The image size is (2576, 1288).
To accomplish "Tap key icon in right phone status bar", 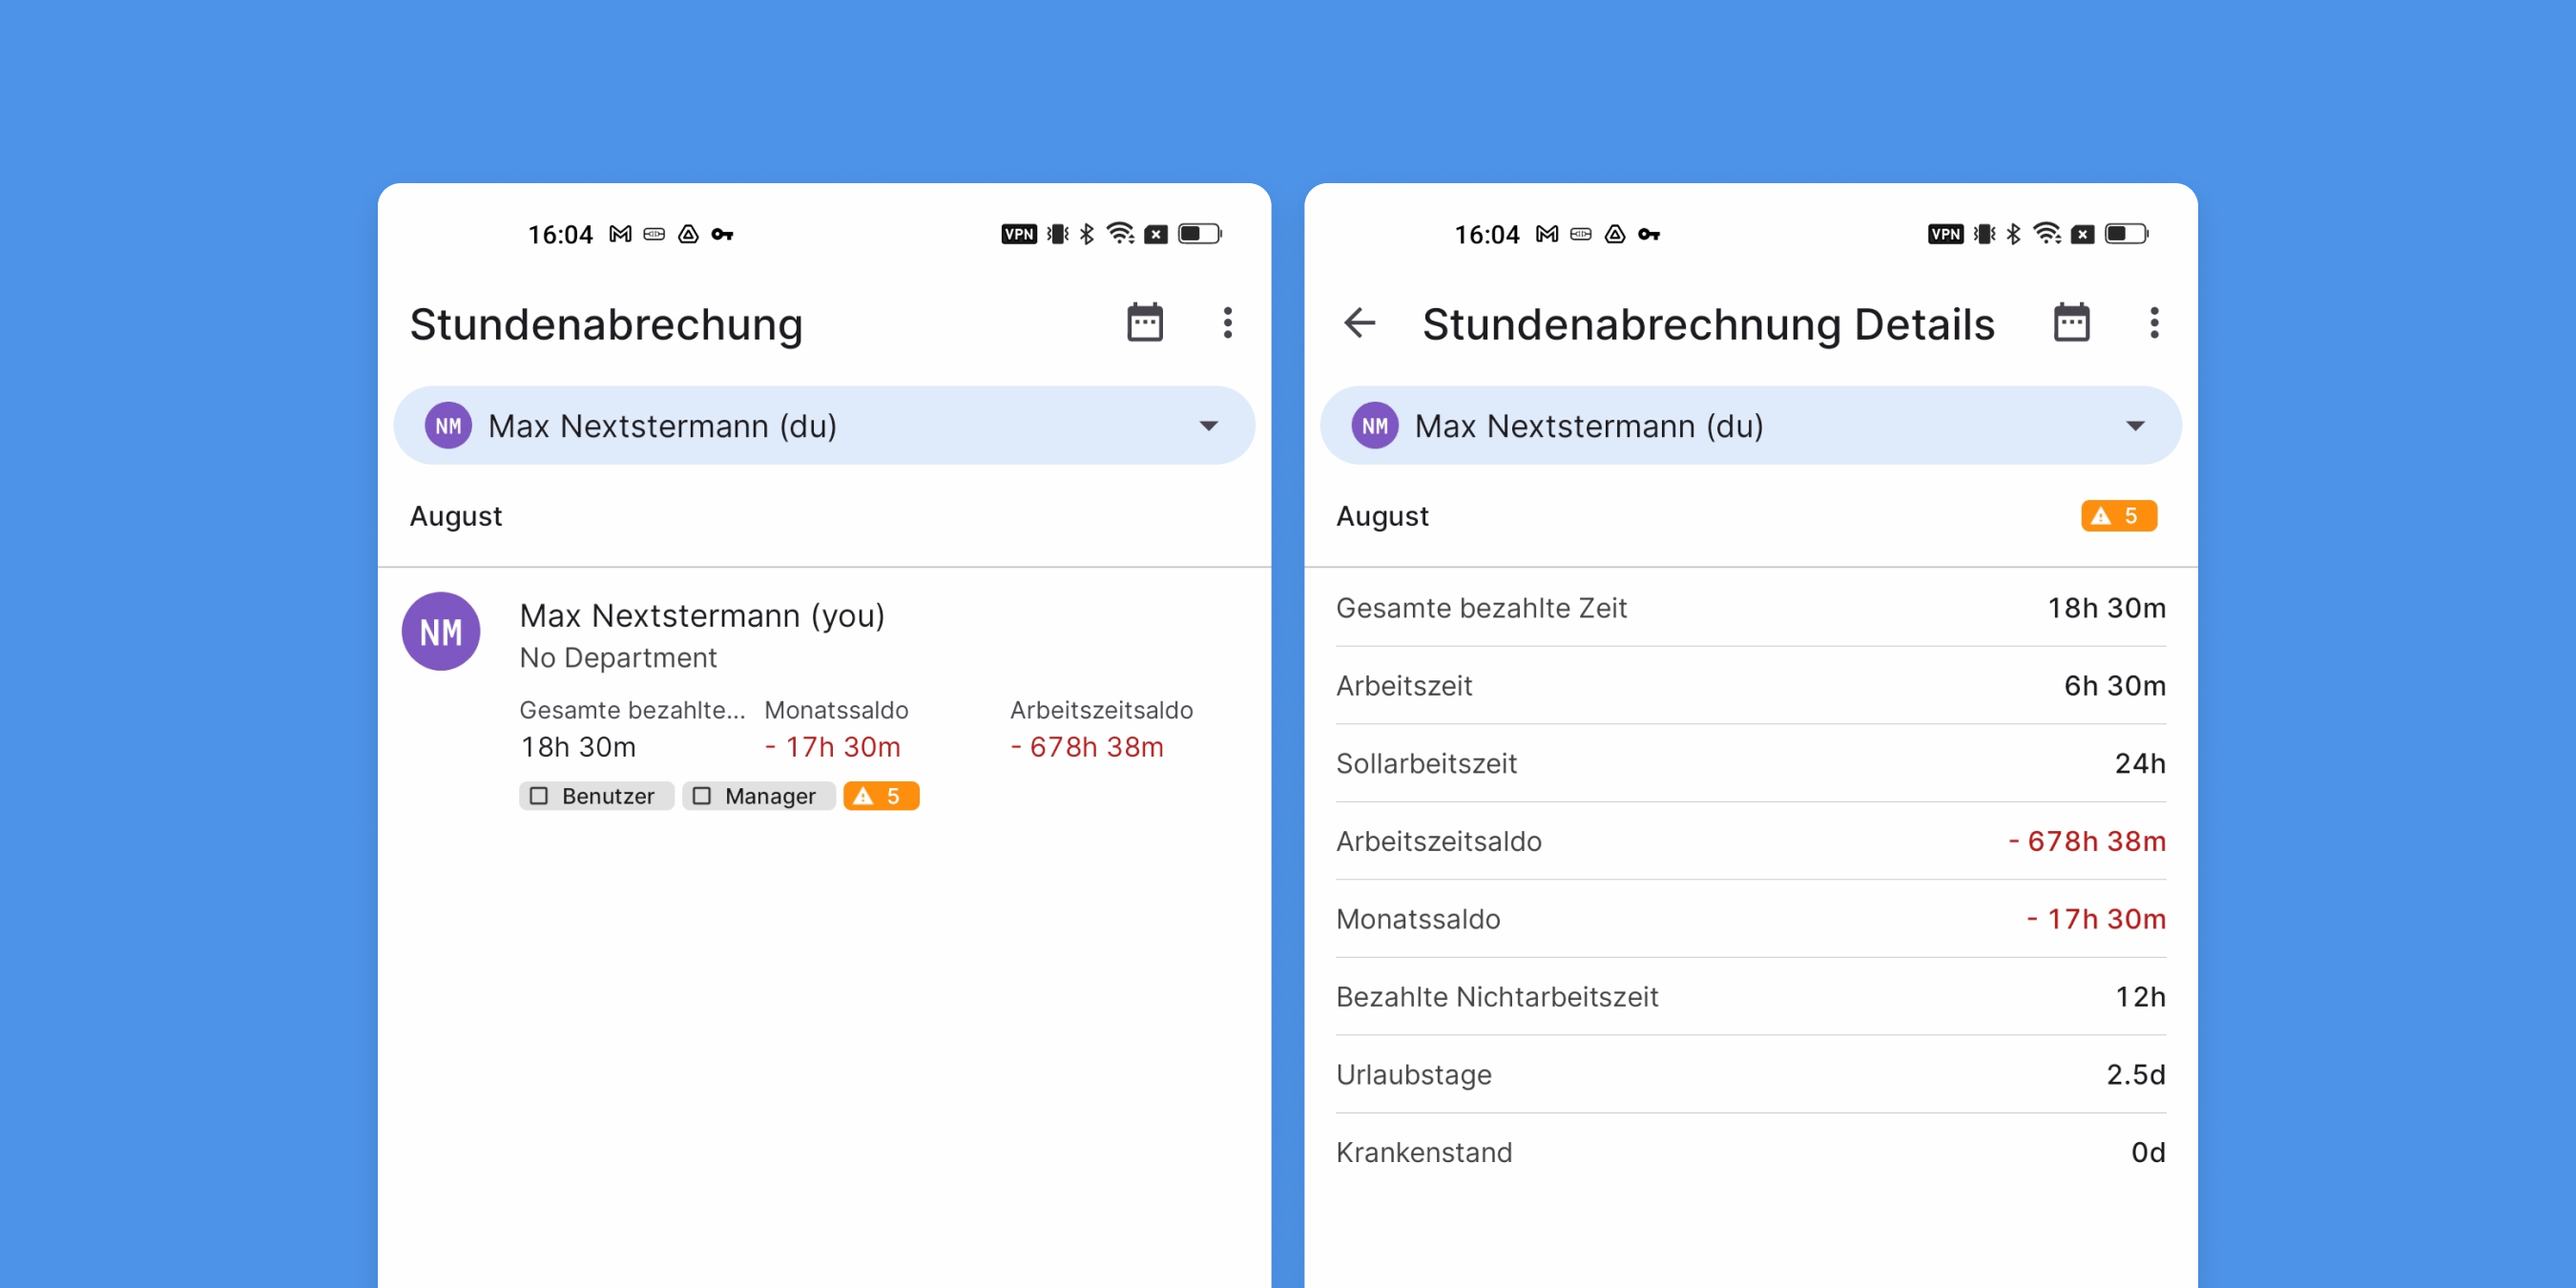I will pos(1649,234).
